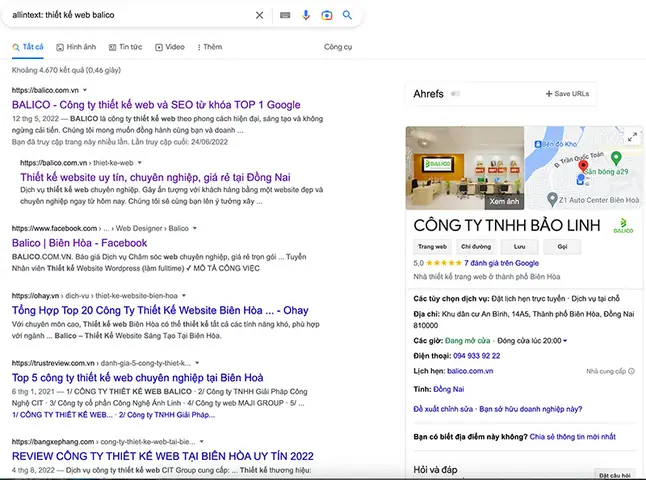Click Bạn sở hữu doanh nghiệp này link
Screen dimensions: 646x480
(x=531, y=409)
